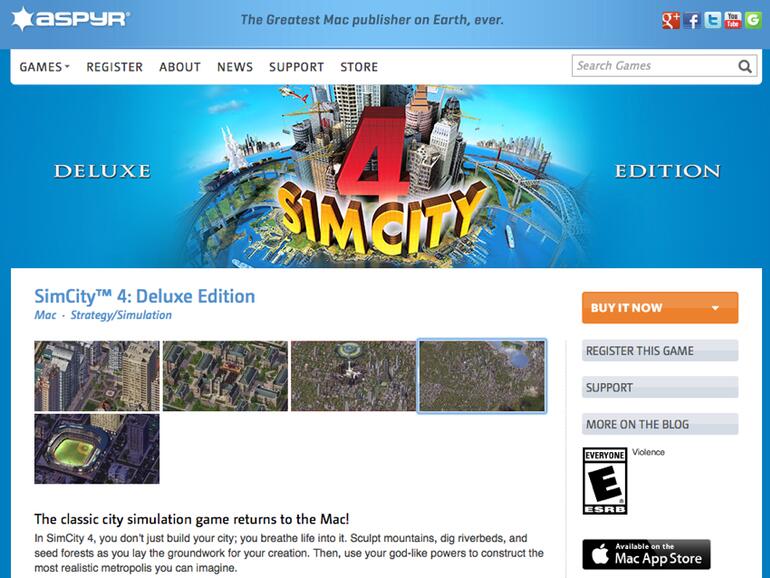Expand the Games dropdown menu
The width and height of the screenshot is (770, 578).
(x=44, y=67)
